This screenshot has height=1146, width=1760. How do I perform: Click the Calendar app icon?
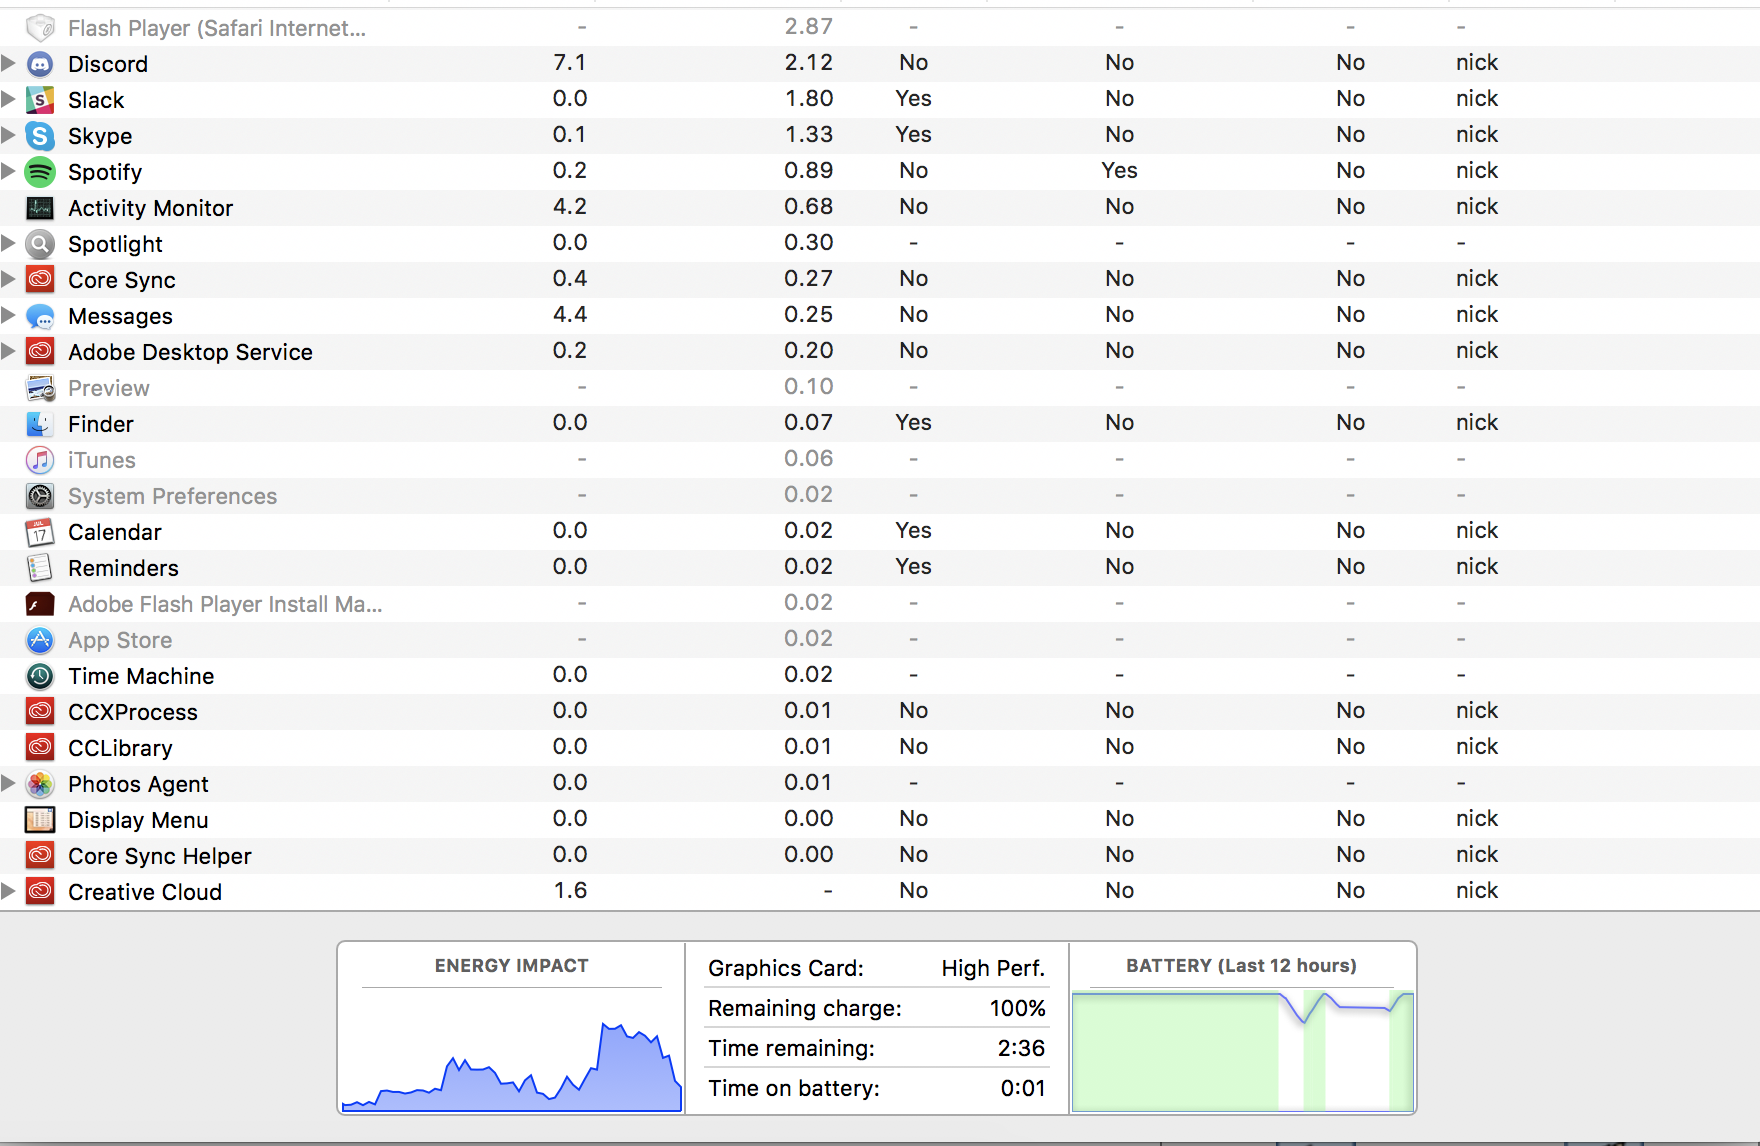tap(40, 532)
